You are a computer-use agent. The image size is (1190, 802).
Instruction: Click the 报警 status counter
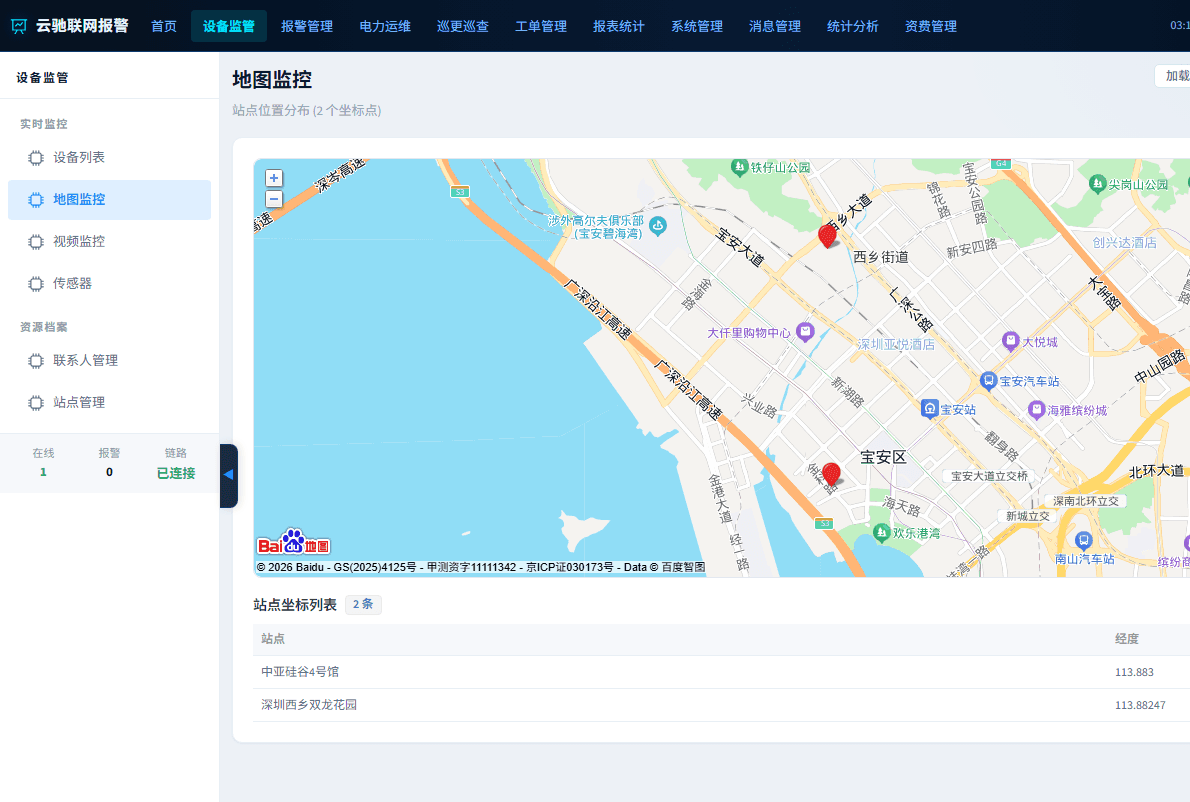[x=109, y=462]
